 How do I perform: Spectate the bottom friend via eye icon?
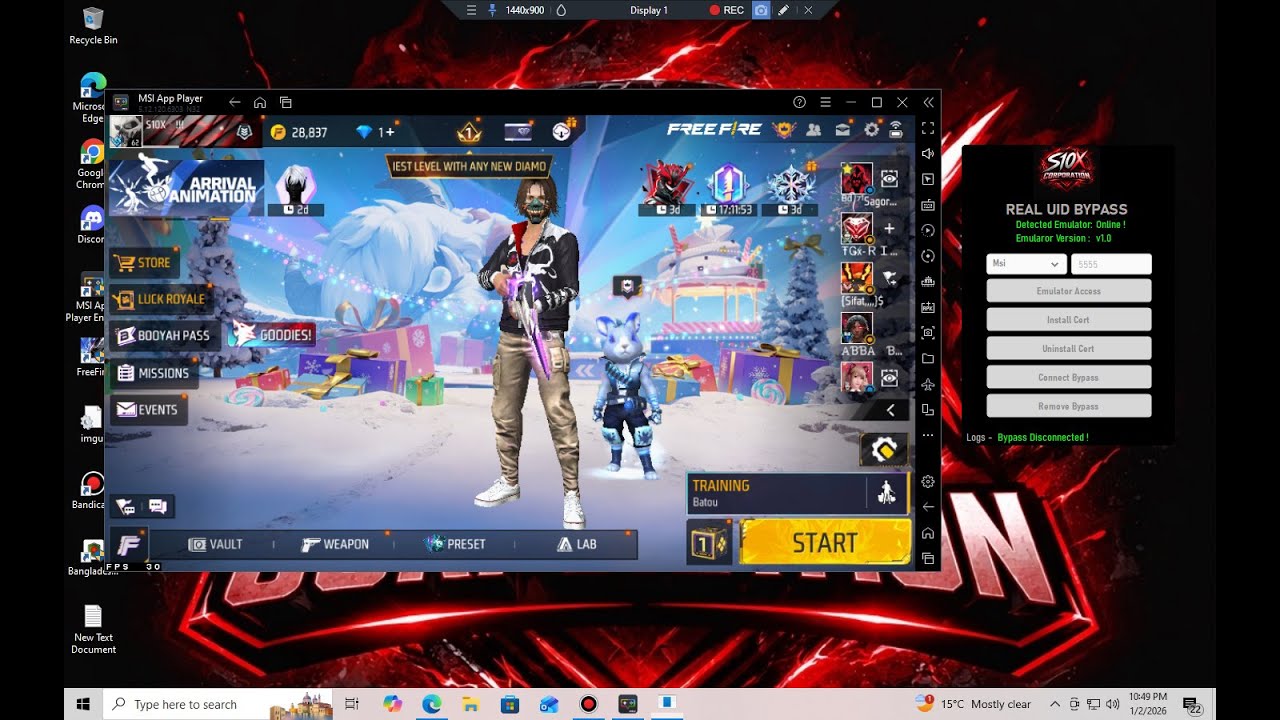pyautogui.click(x=889, y=379)
